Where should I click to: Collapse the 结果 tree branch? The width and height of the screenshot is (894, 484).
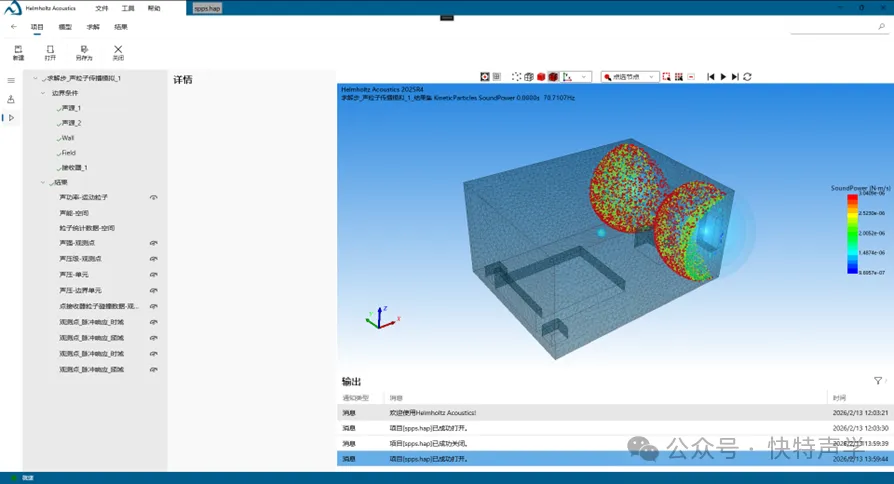tap(43, 182)
